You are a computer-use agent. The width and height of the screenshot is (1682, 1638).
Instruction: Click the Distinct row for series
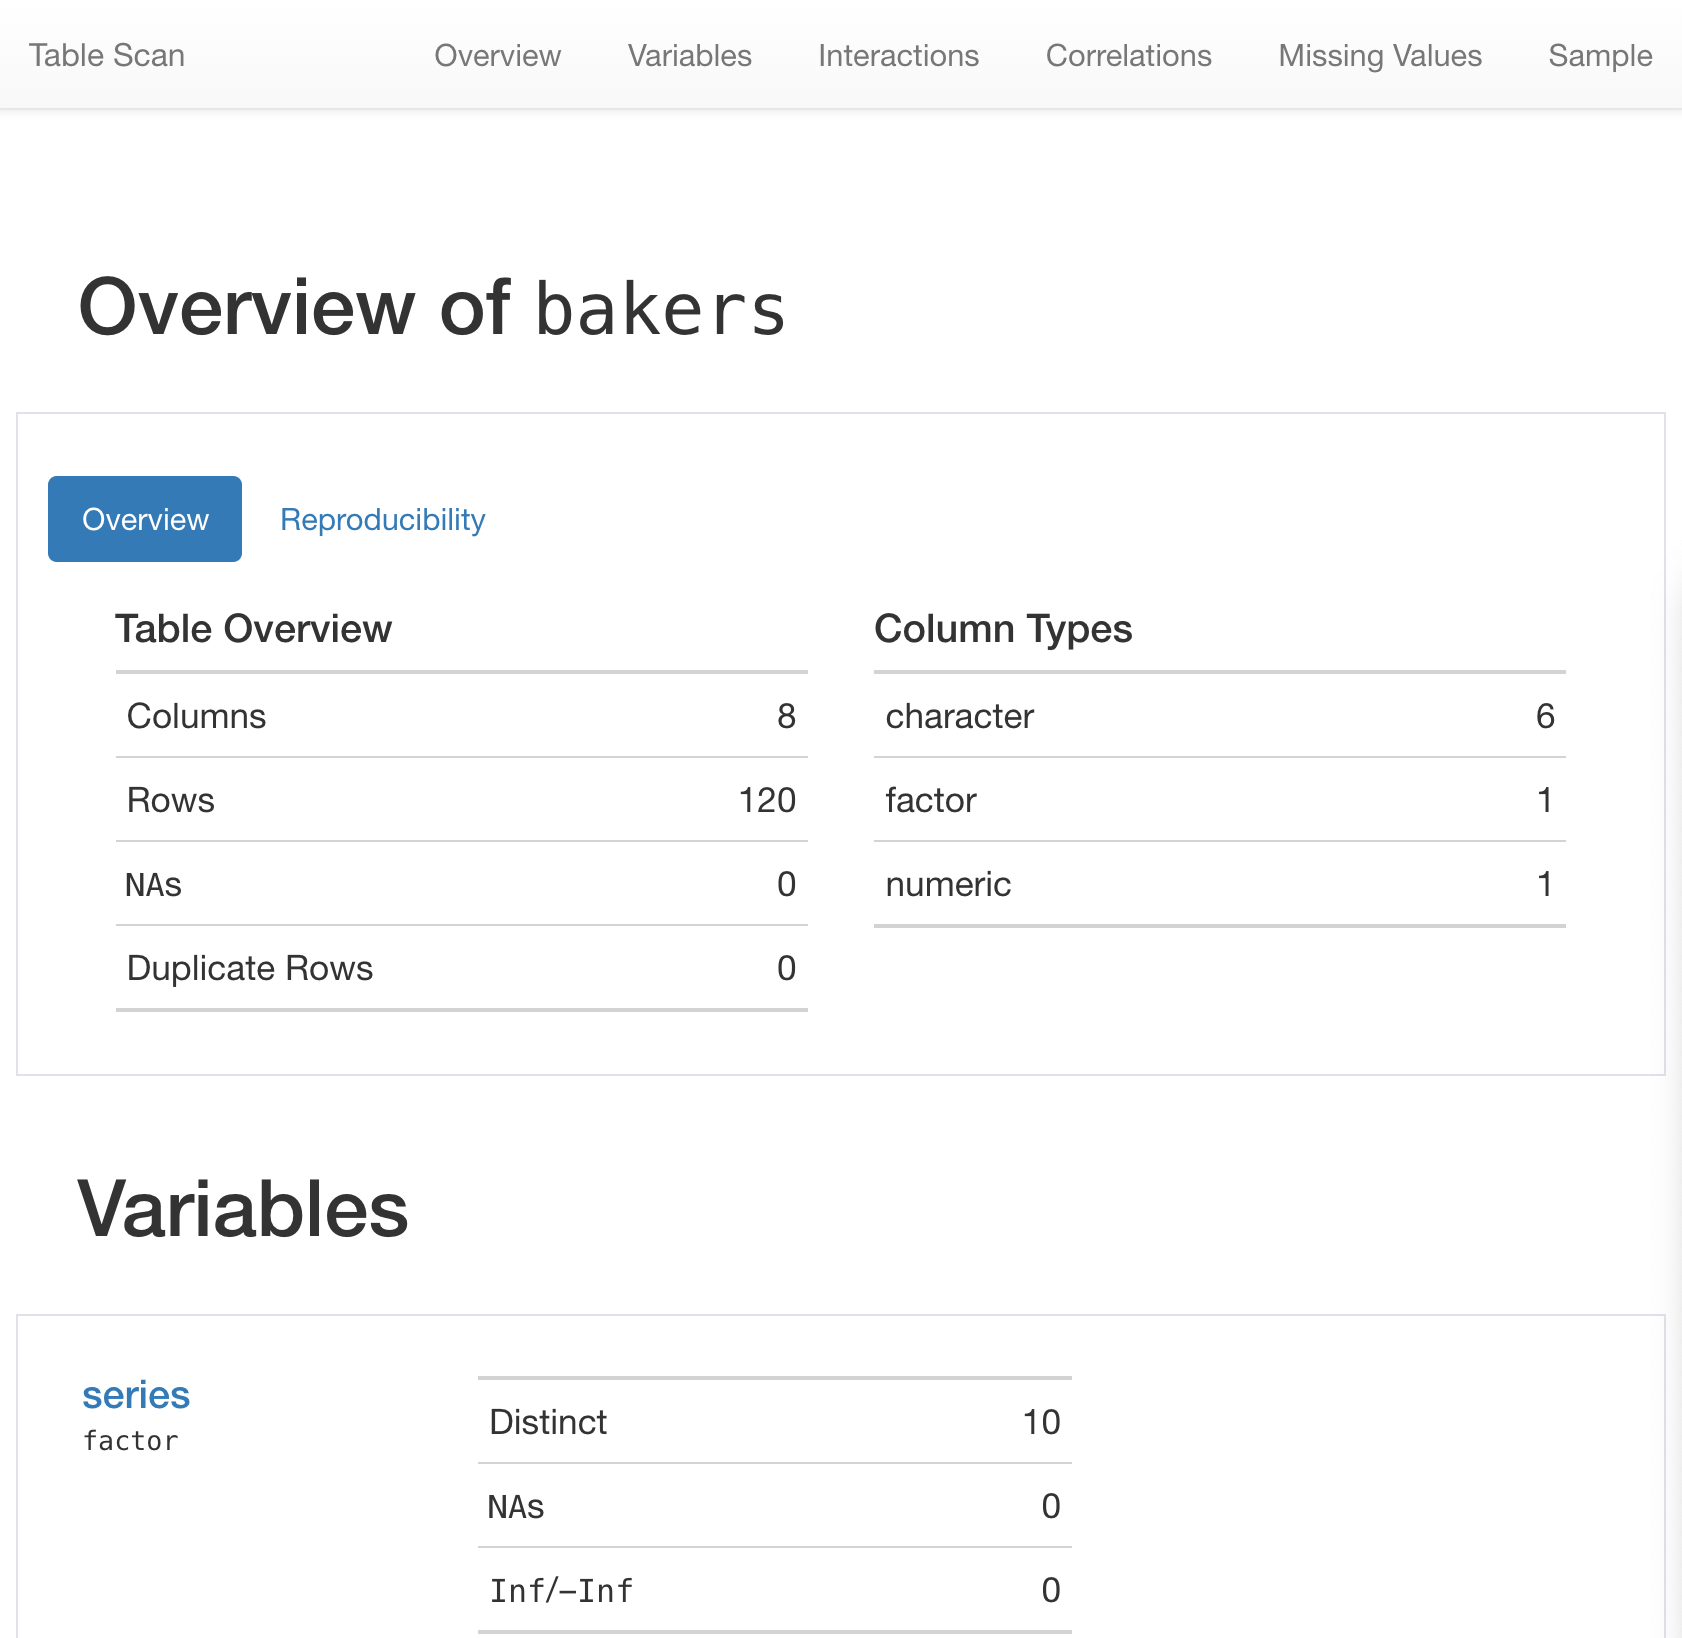click(774, 1422)
